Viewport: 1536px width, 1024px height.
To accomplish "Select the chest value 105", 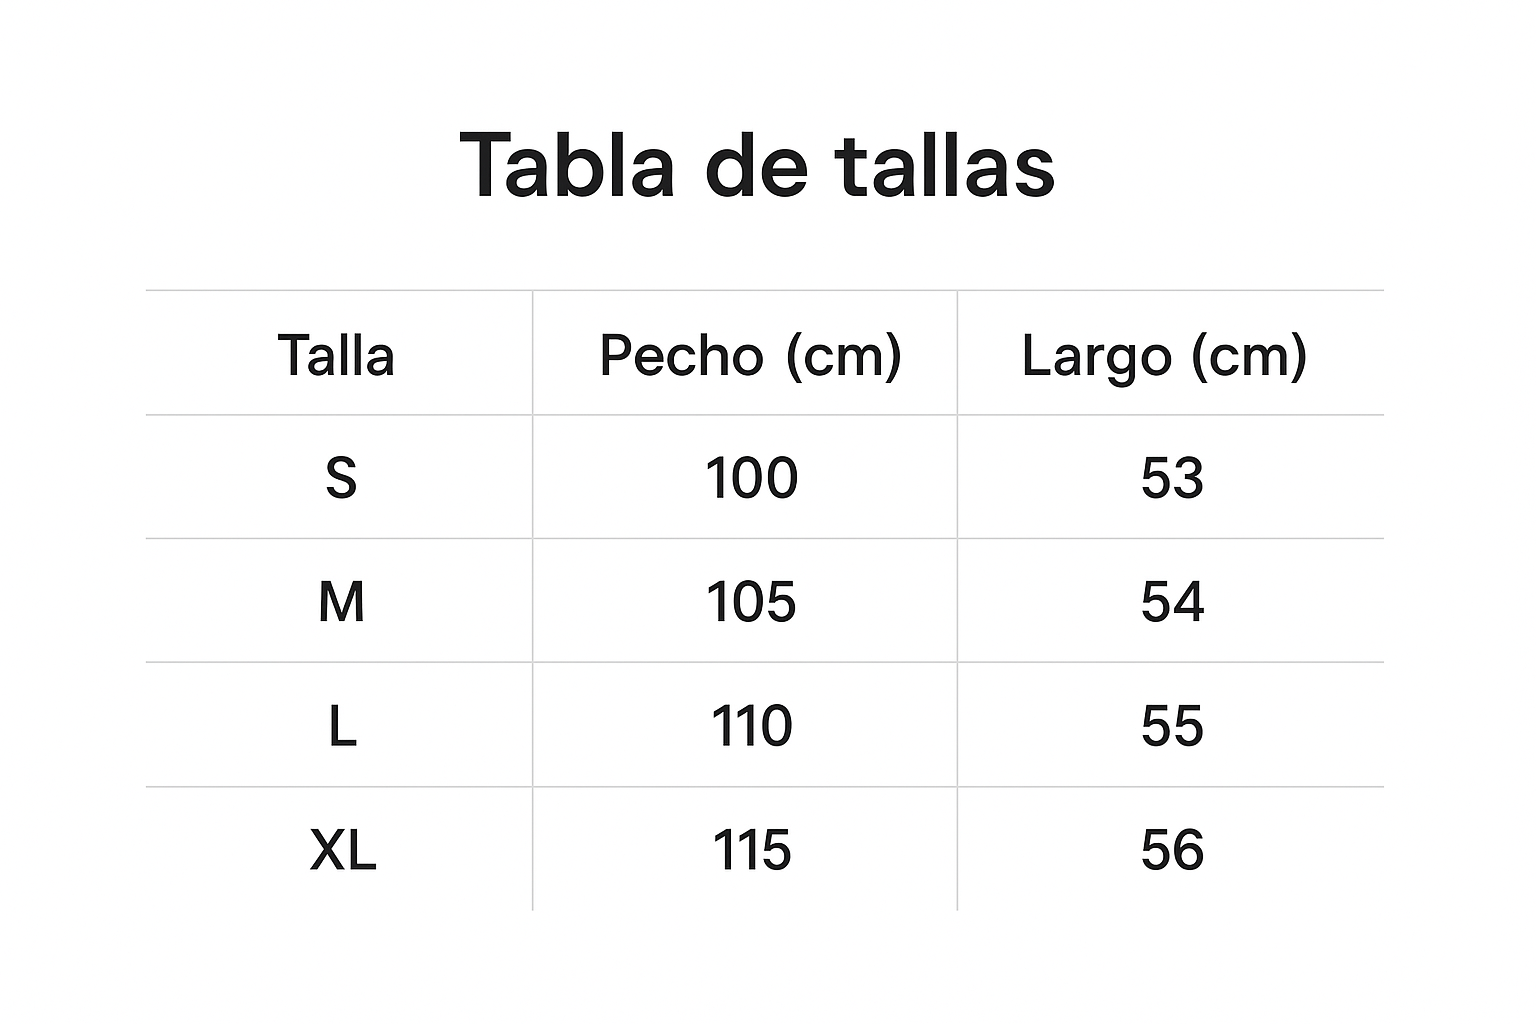I will click(x=751, y=602).
